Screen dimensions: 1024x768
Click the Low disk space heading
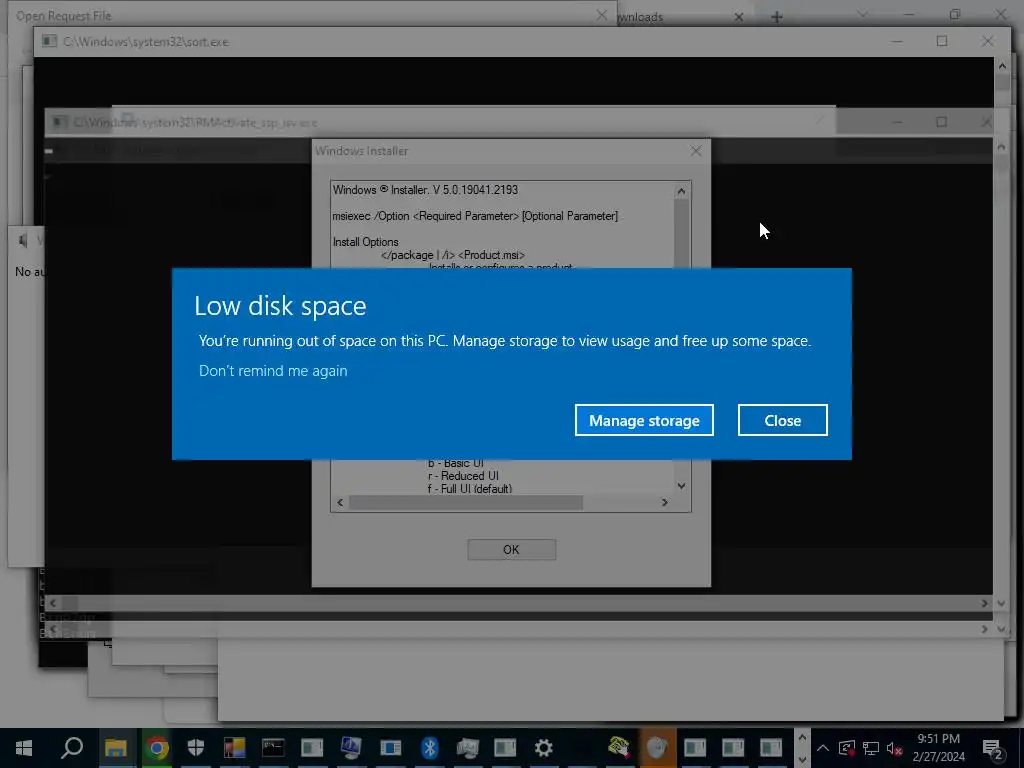[x=280, y=306]
